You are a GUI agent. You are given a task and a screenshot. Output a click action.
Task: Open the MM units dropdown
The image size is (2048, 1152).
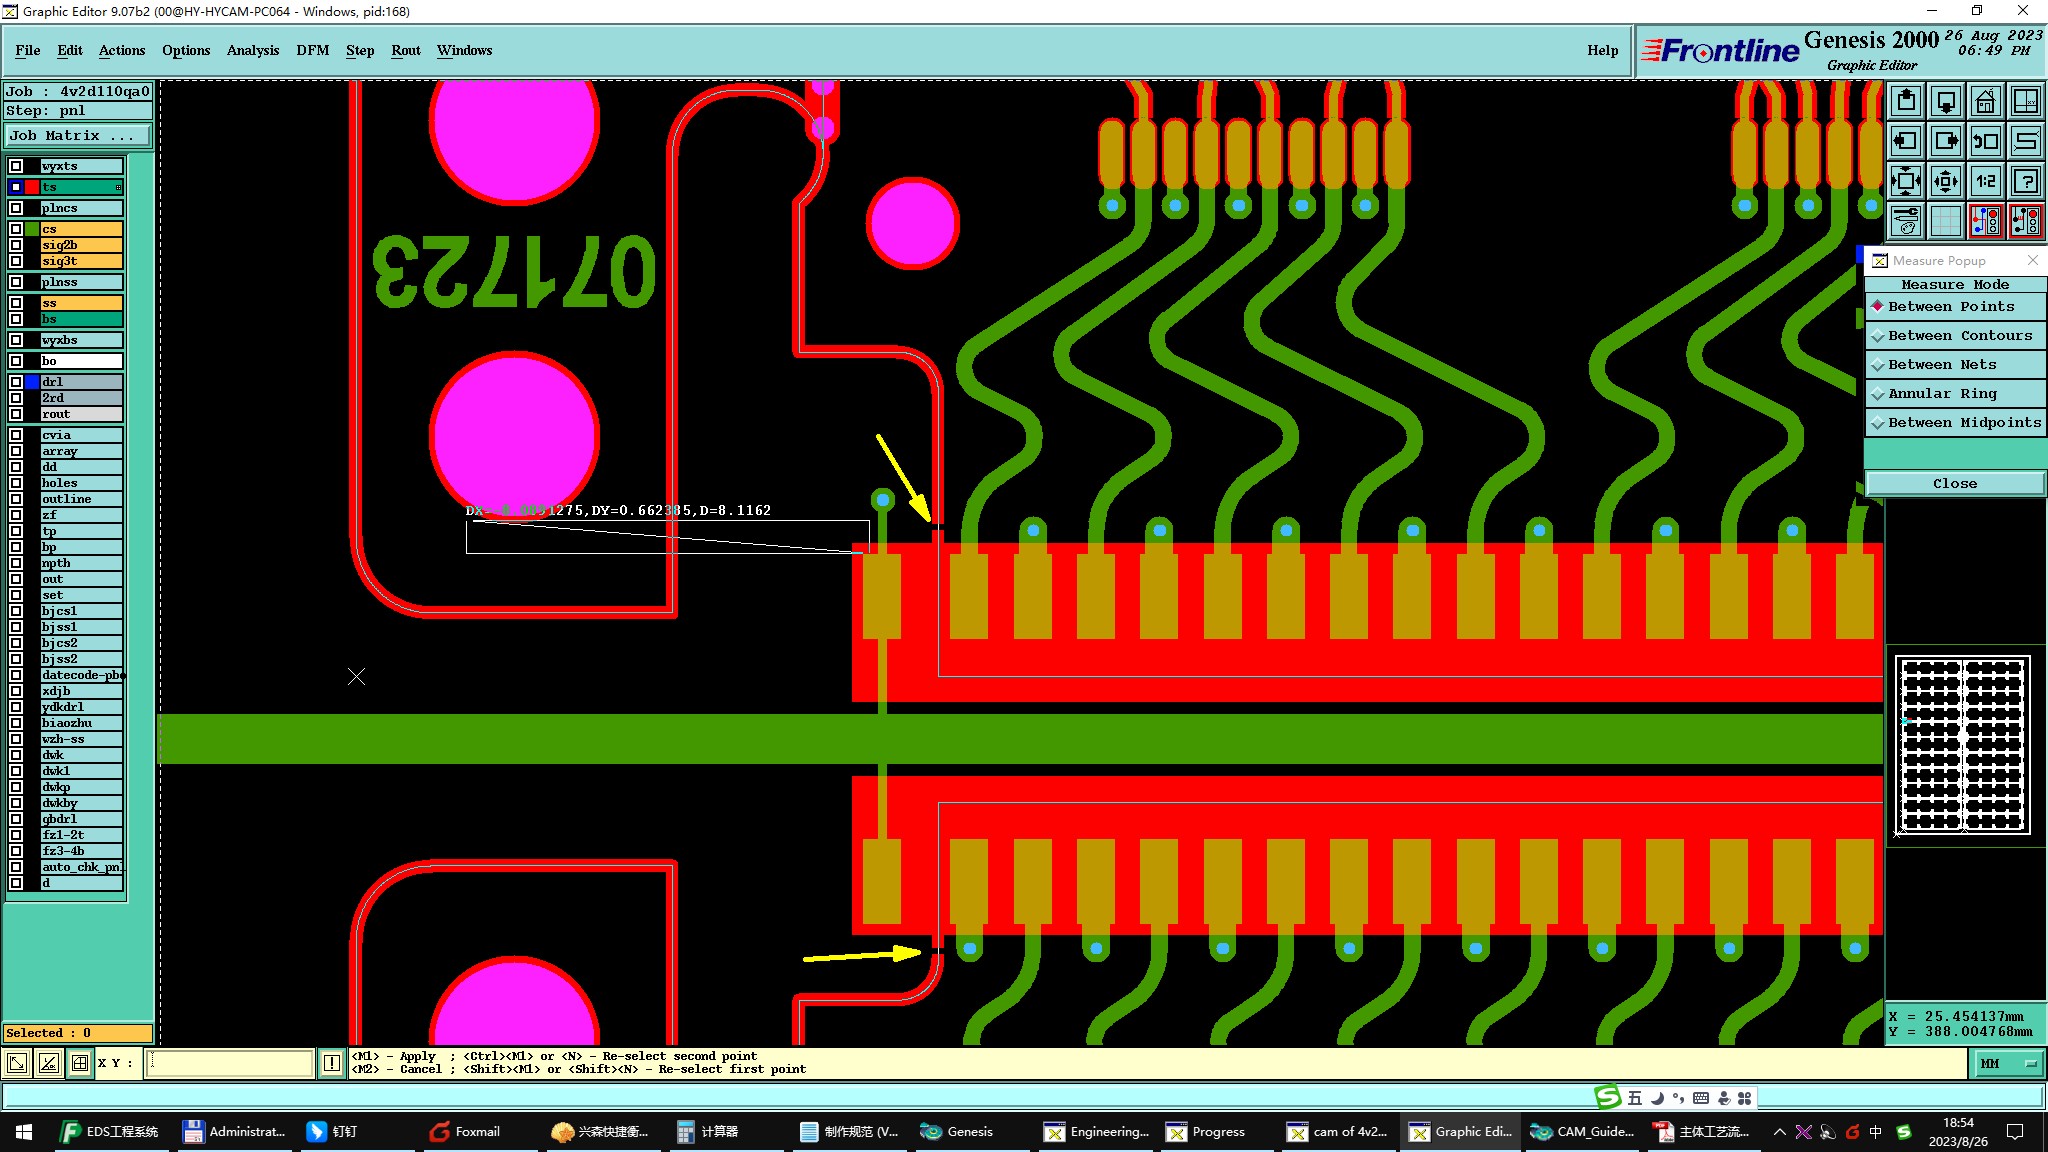click(x=2009, y=1064)
